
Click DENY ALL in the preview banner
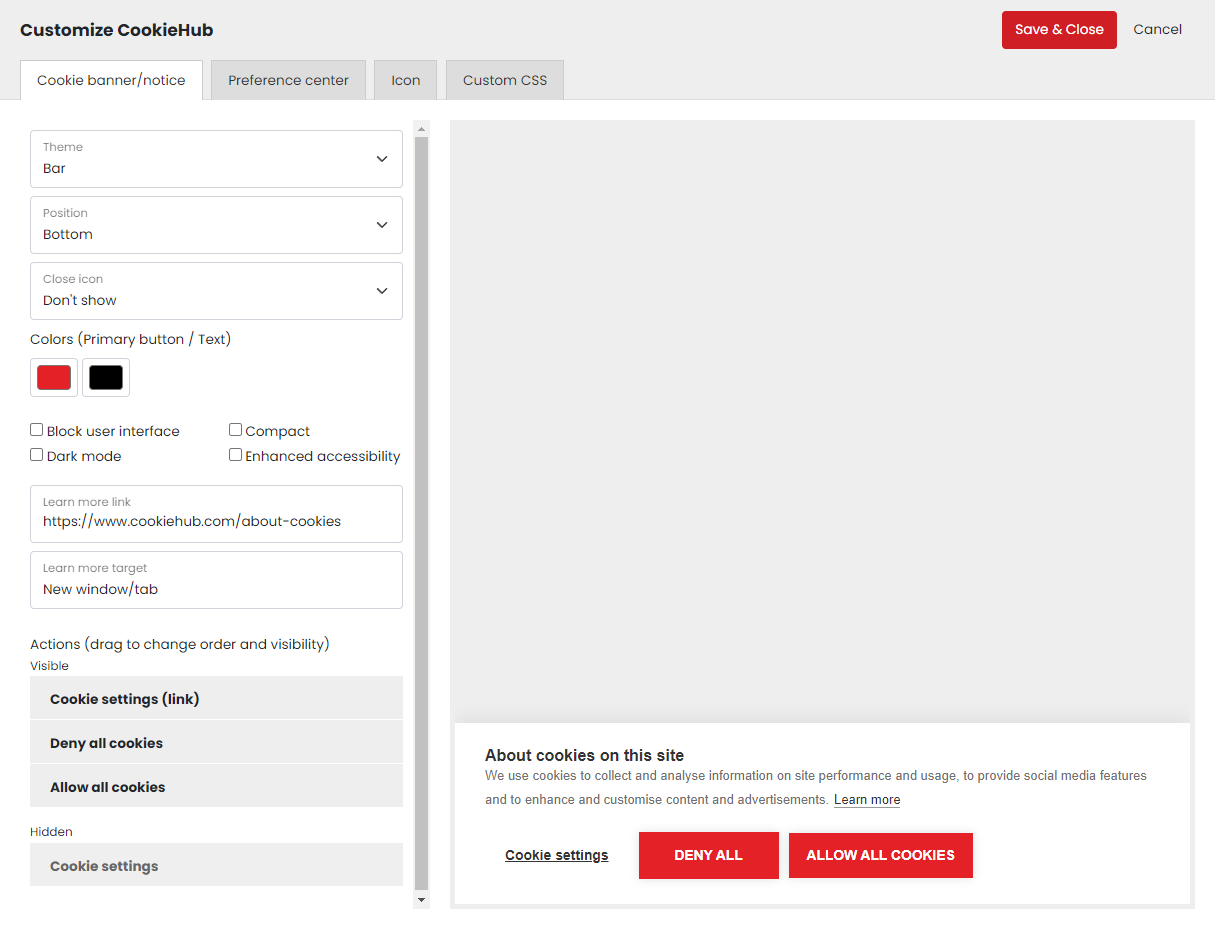coord(708,855)
